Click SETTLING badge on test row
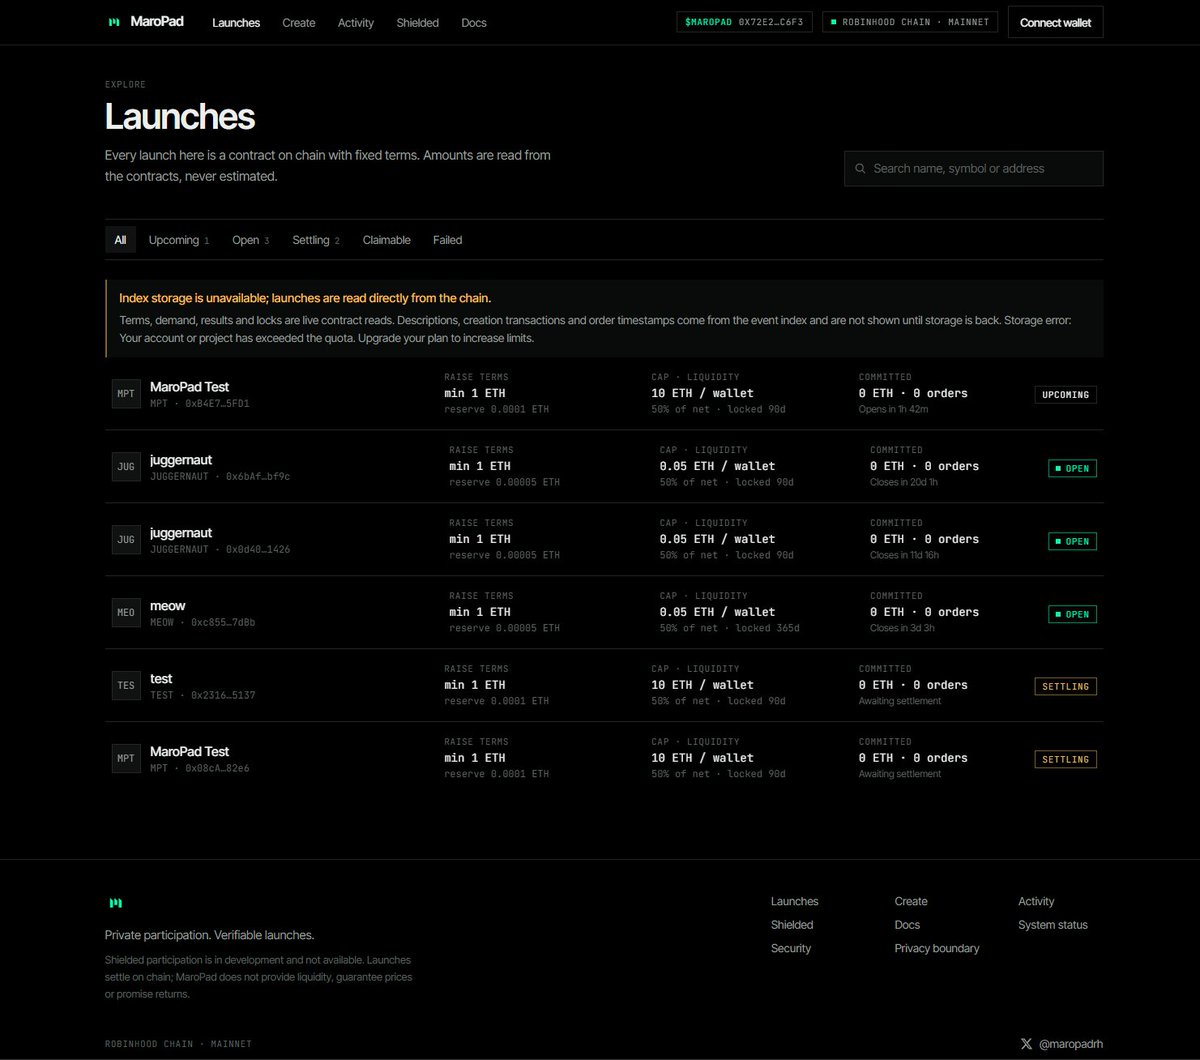 click(1066, 686)
